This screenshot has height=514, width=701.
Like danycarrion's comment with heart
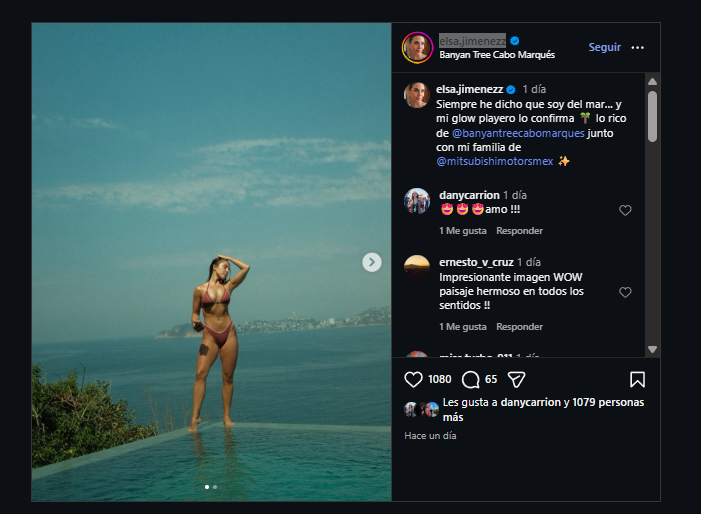point(625,210)
